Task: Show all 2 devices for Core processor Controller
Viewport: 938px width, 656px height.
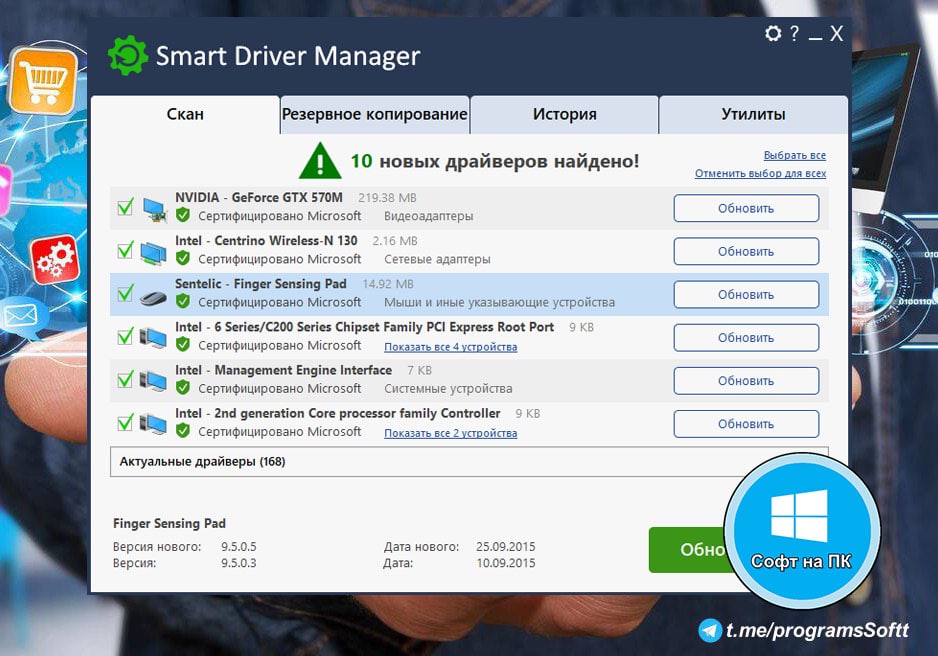Action: (450, 433)
